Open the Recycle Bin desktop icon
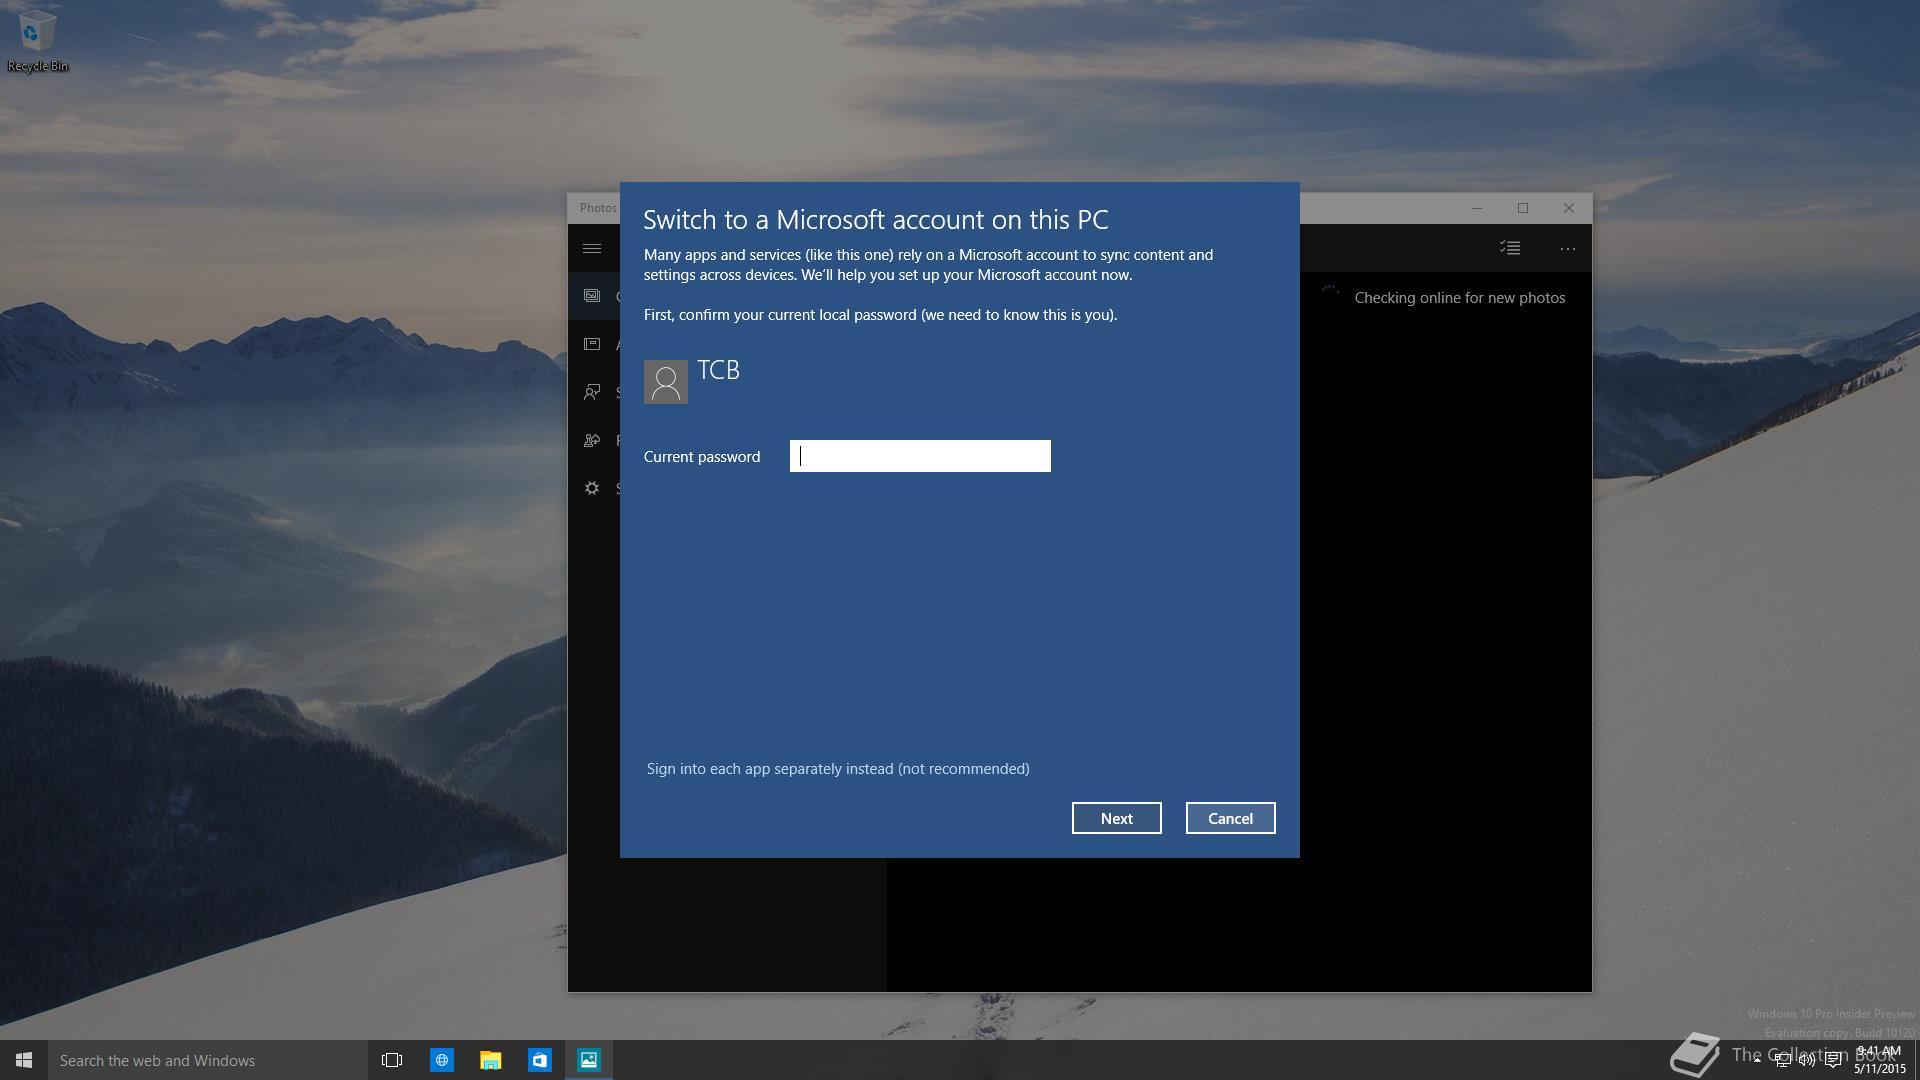The height and width of the screenshot is (1080, 1920). [38, 42]
